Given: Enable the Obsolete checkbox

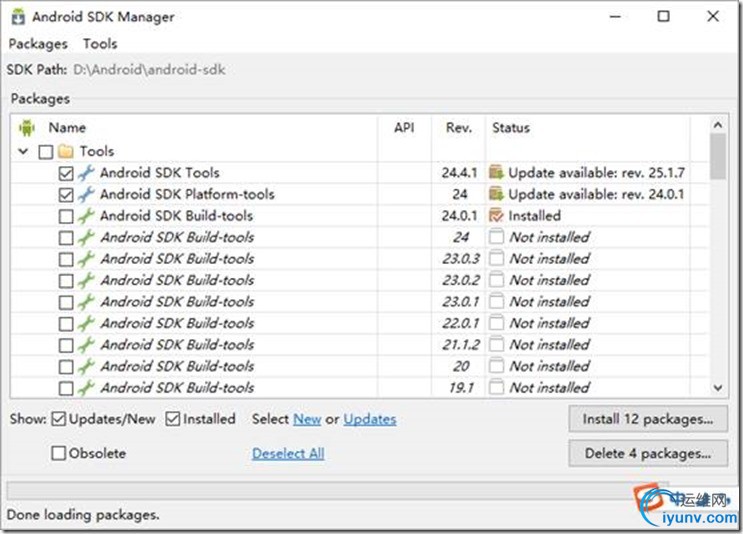Looking at the screenshot, I should tap(58, 453).
